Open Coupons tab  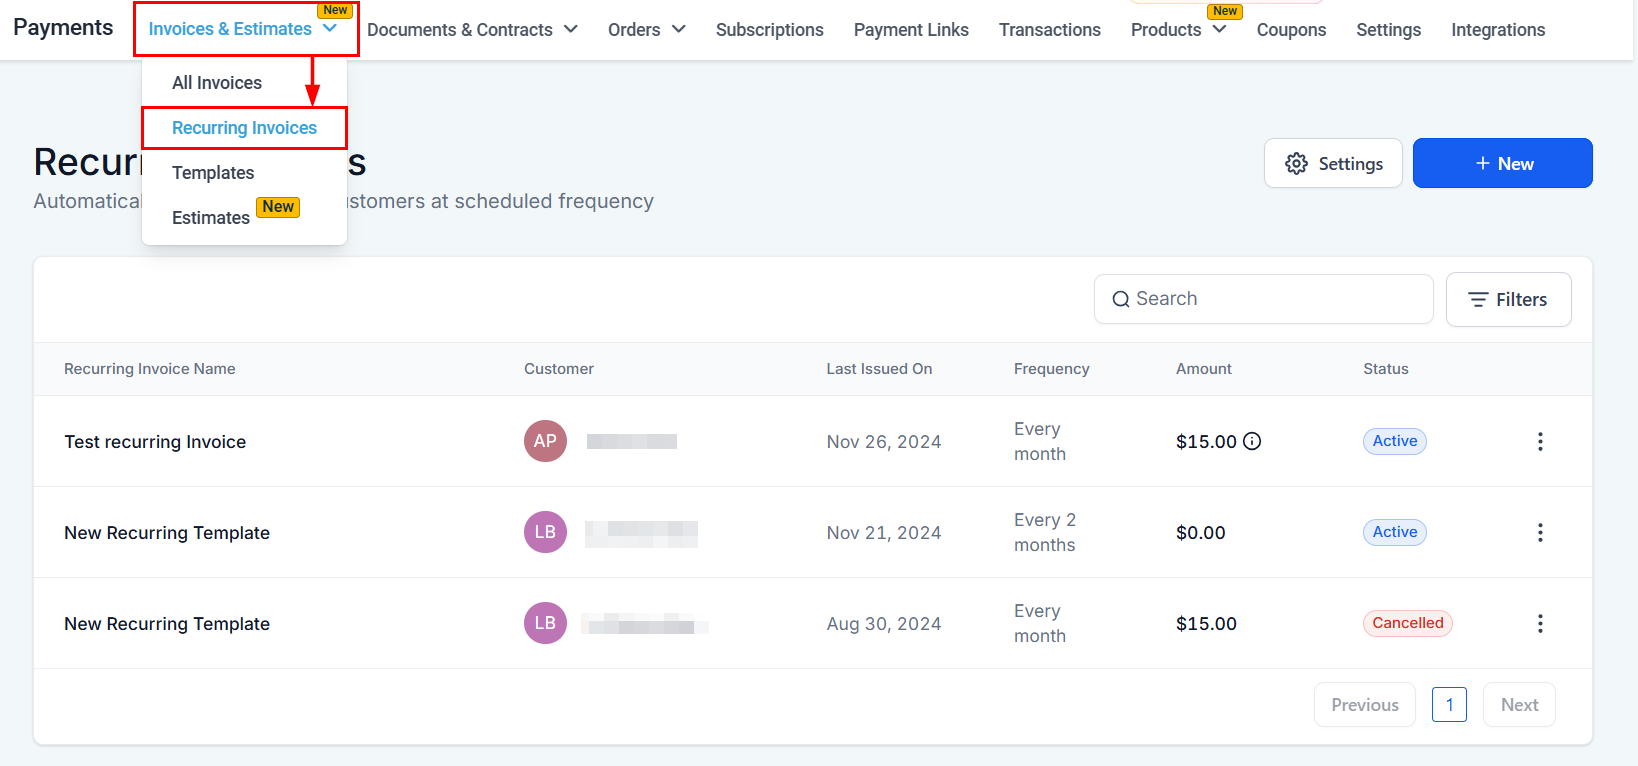(x=1291, y=30)
